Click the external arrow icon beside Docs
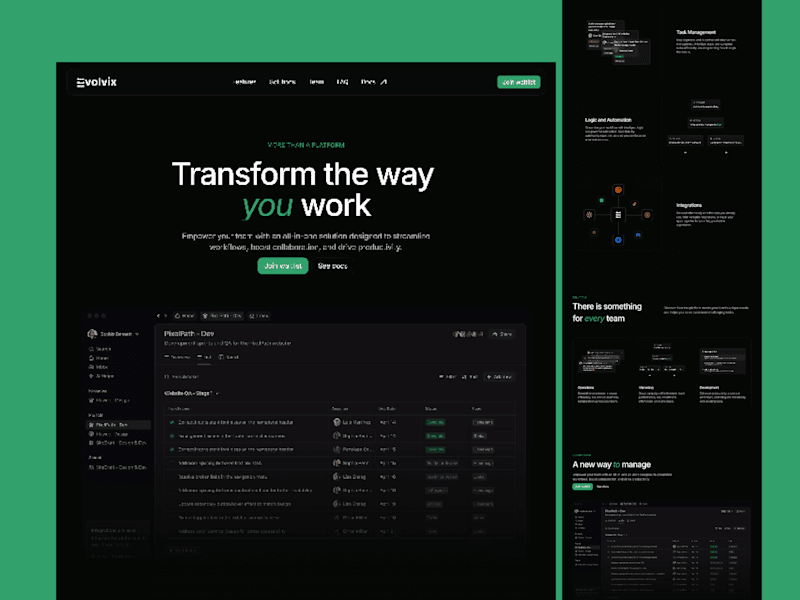Image resolution: width=800 pixels, height=600 pixels. (384, 82)
